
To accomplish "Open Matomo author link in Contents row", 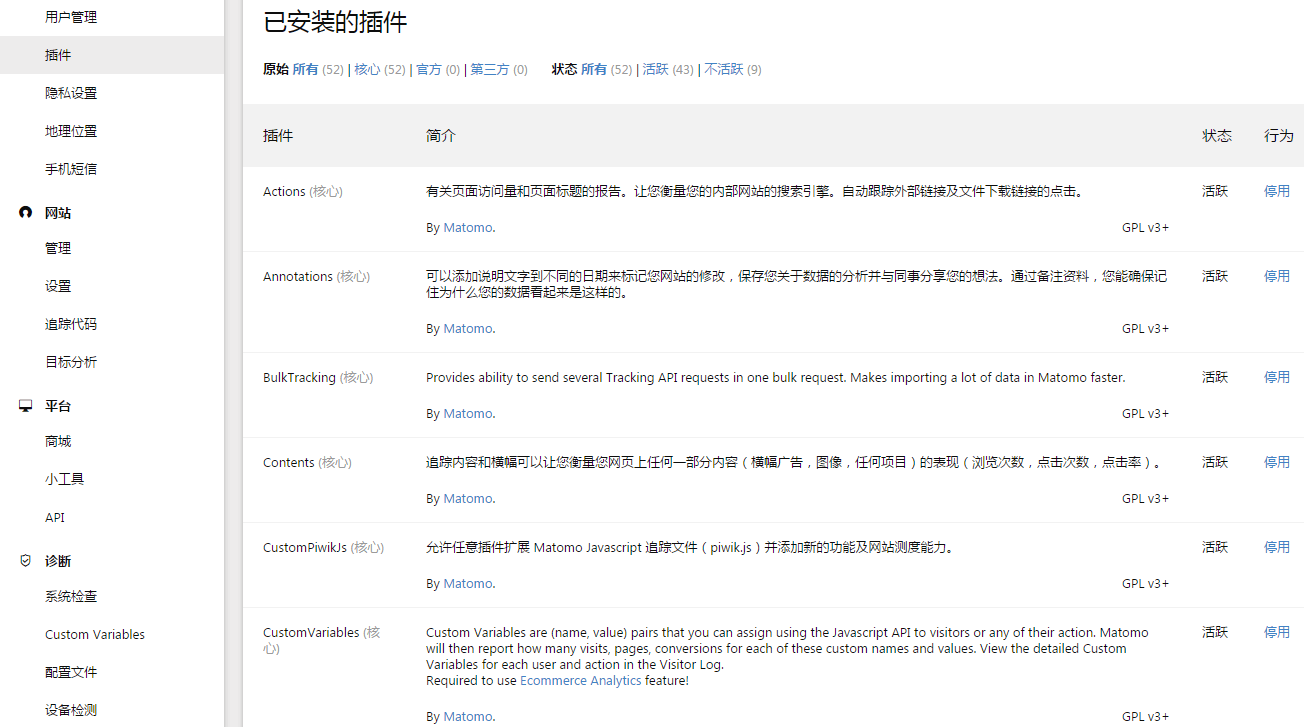I will point(468,498).
